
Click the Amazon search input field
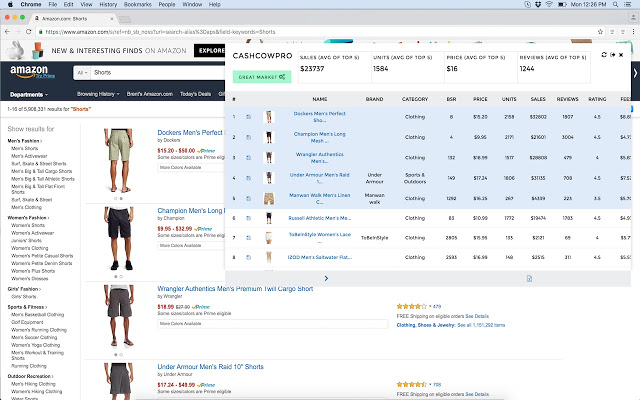(160, 73)
